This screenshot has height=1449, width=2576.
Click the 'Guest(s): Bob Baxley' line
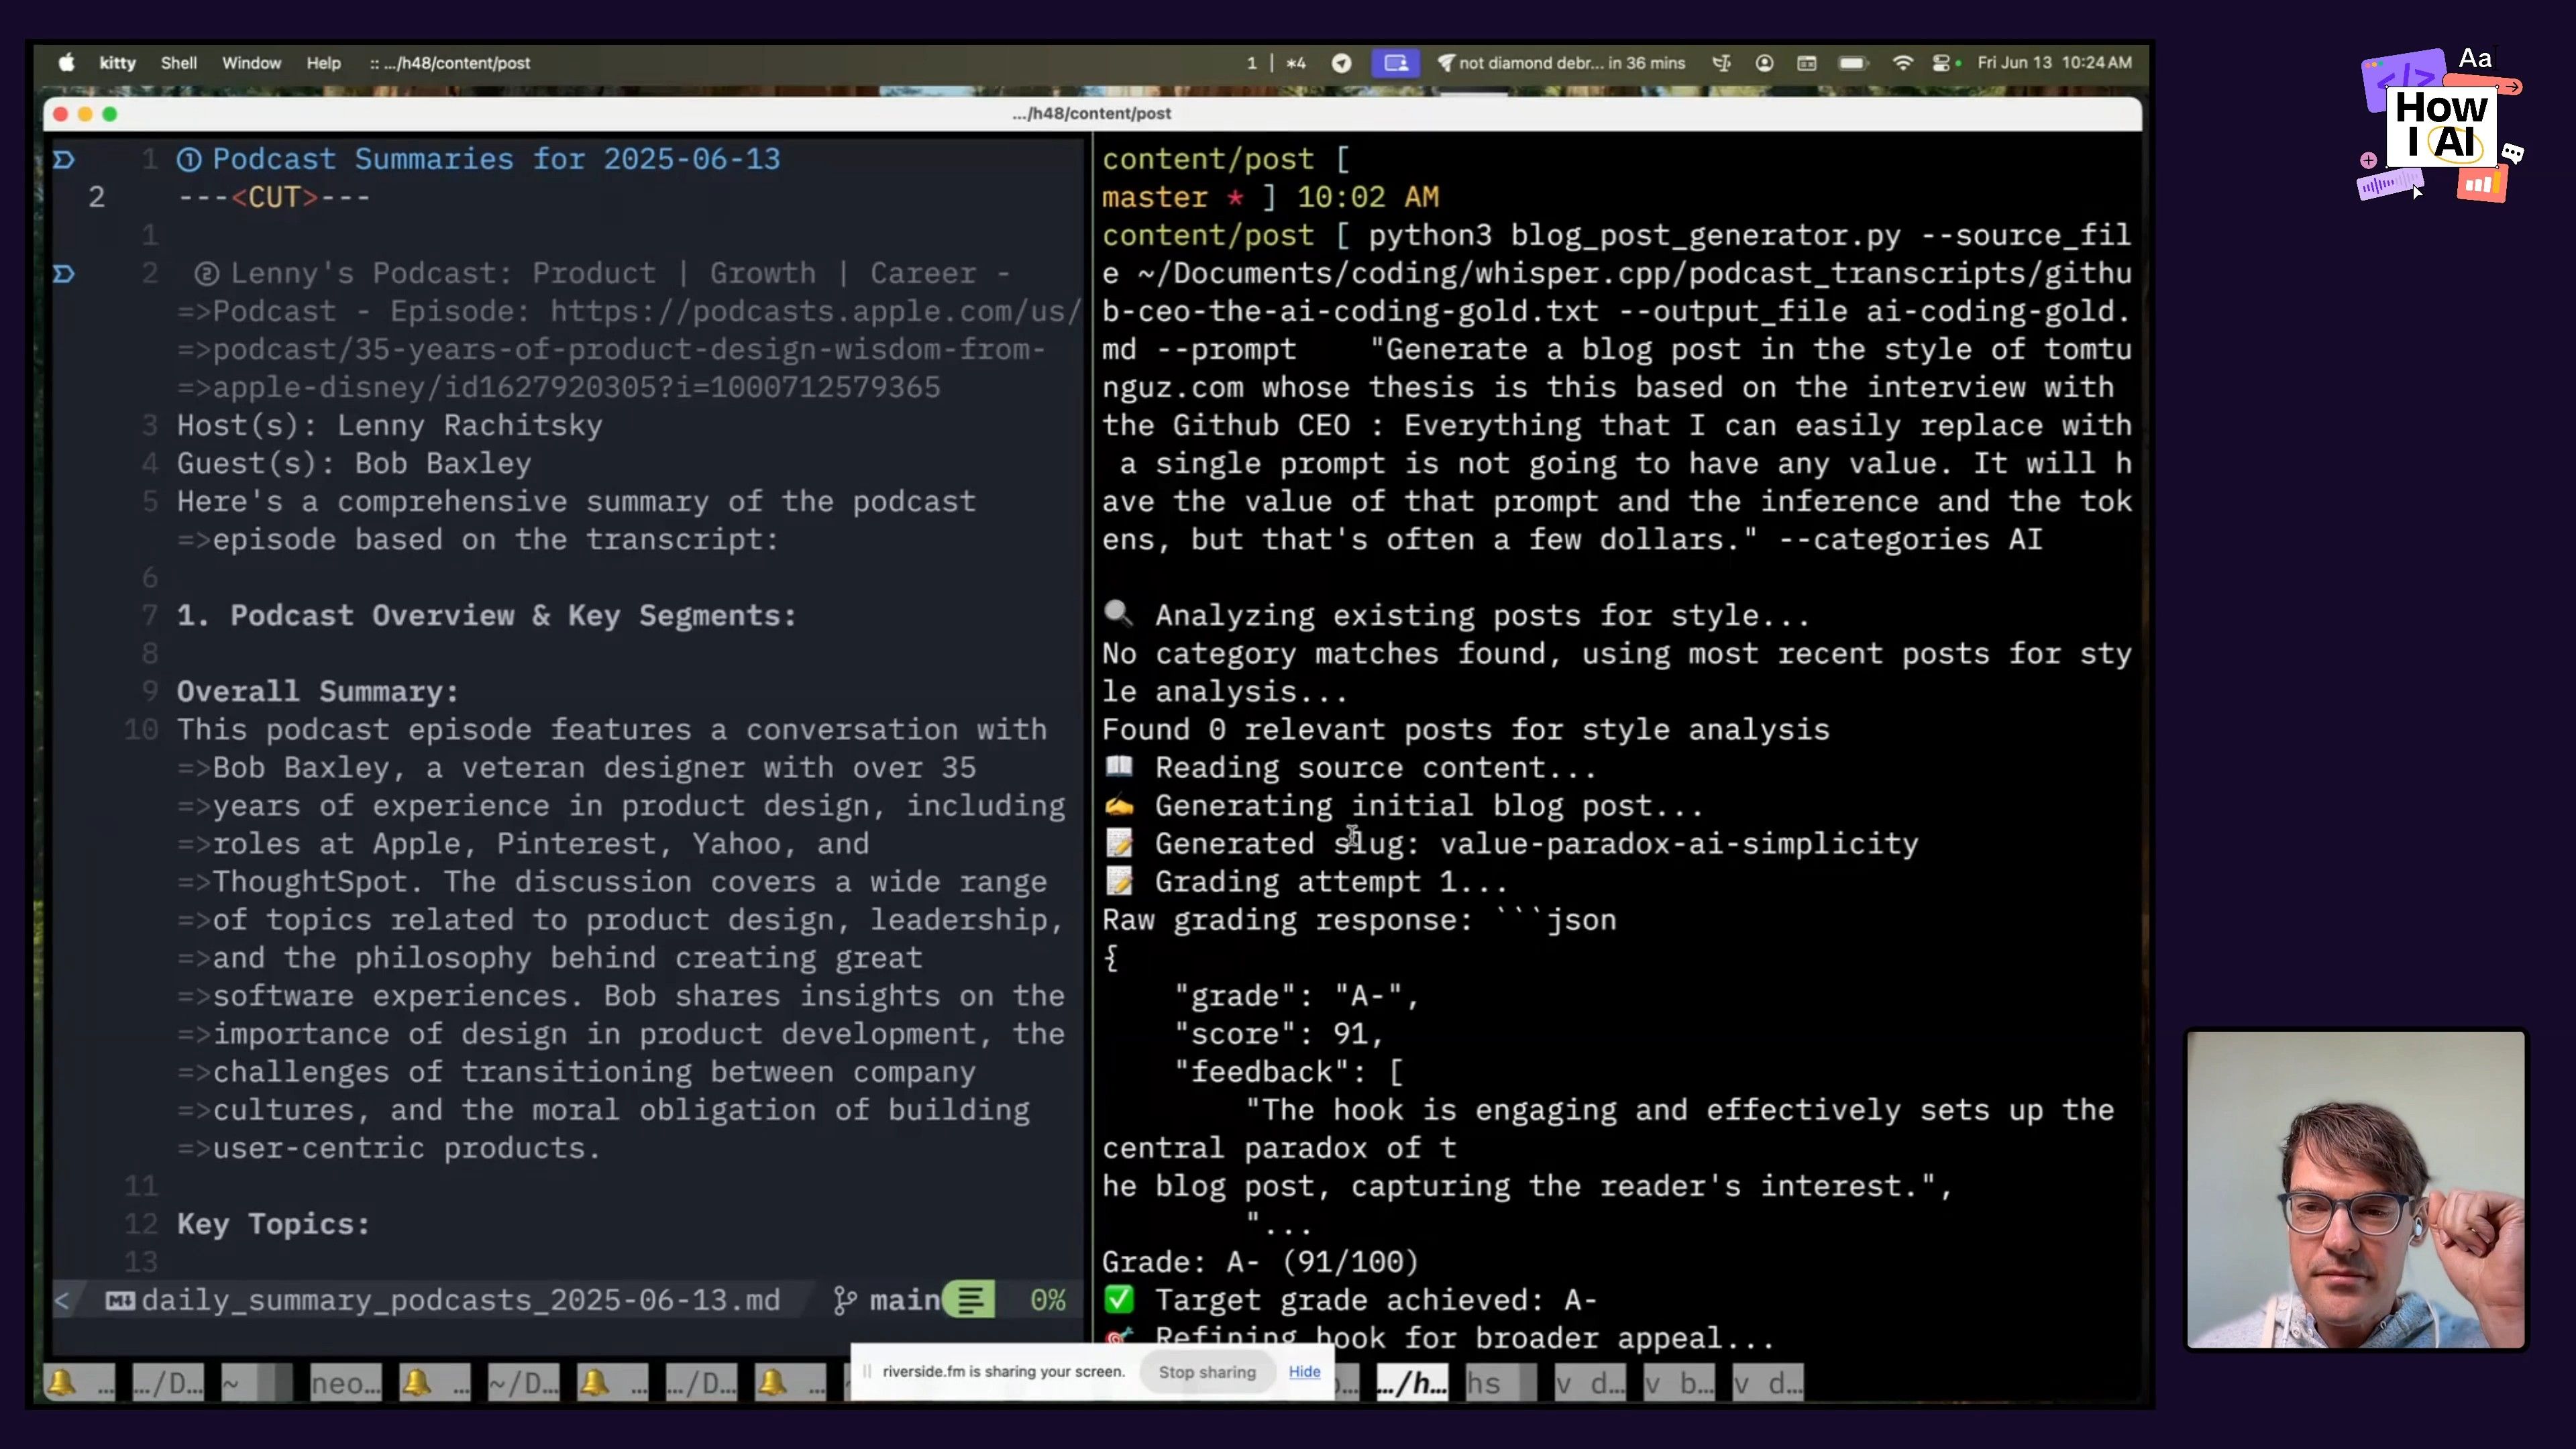354,463
